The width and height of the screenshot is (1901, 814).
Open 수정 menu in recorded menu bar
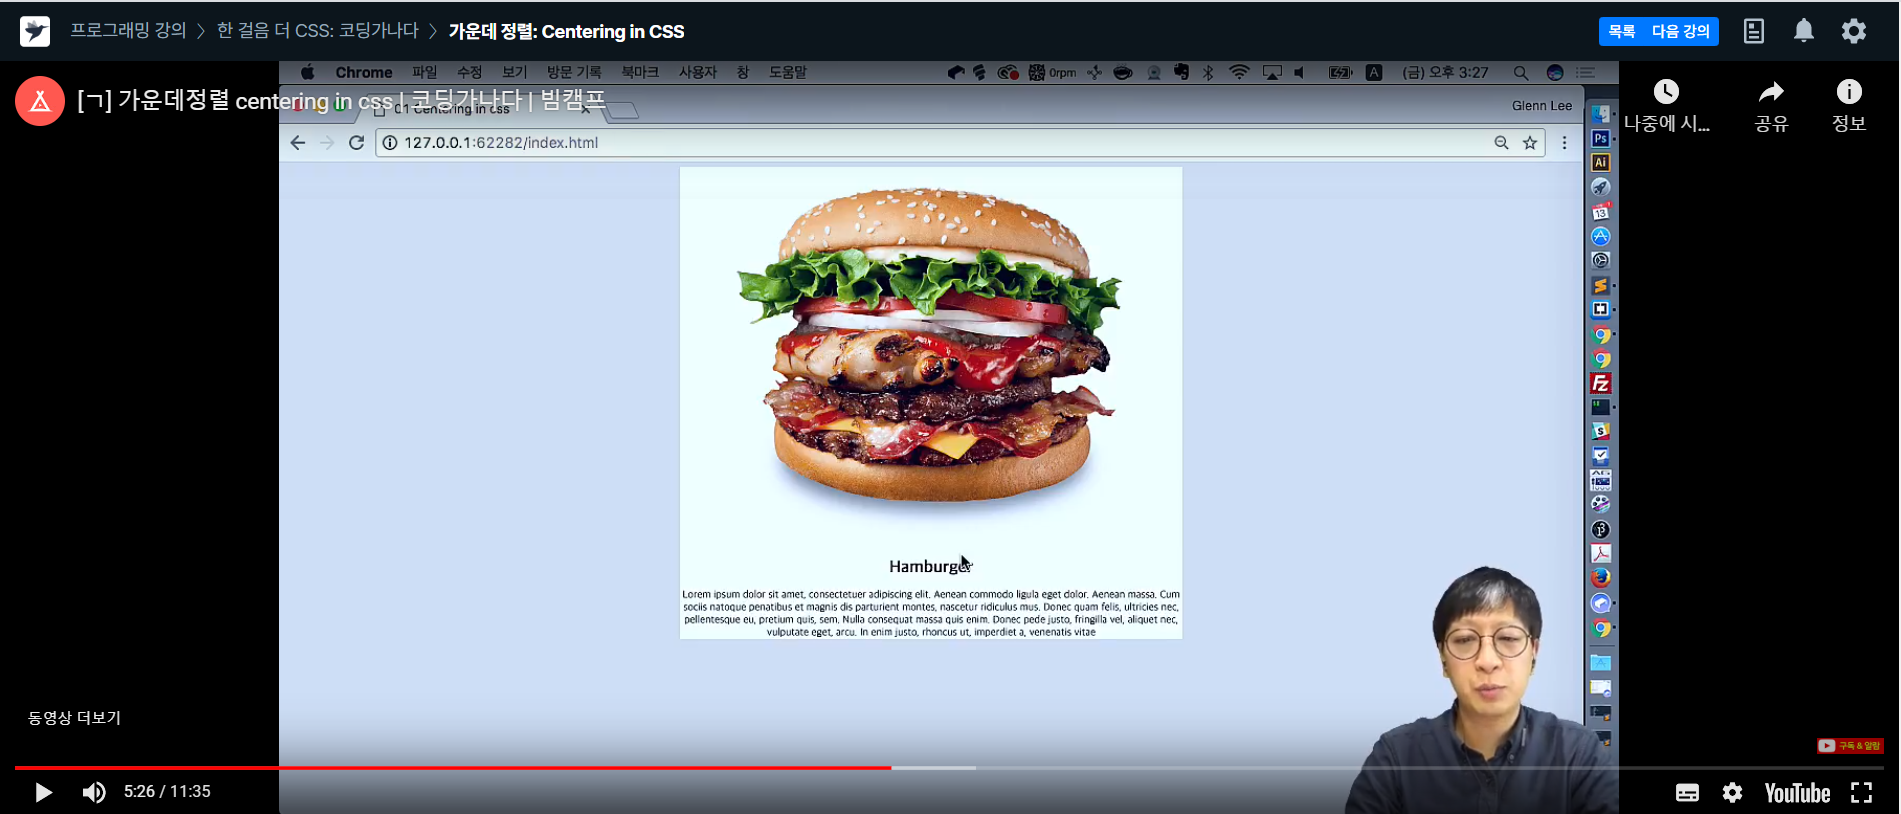(469, 72)
